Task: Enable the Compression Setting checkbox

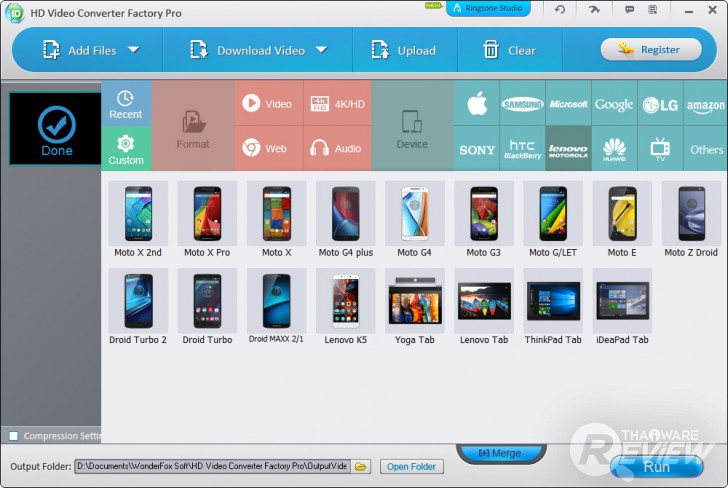Action: click(13, 436)
